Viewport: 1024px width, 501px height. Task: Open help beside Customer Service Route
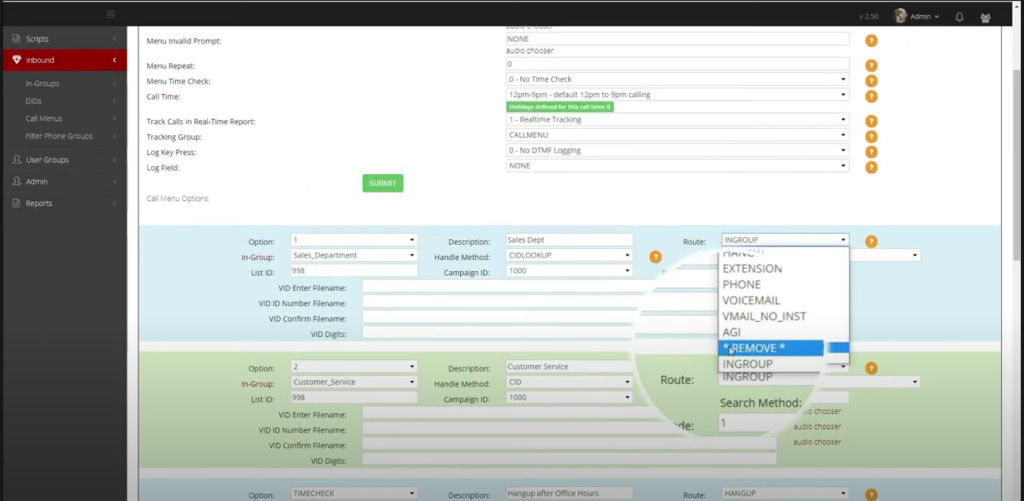click(x=871, y=368)
